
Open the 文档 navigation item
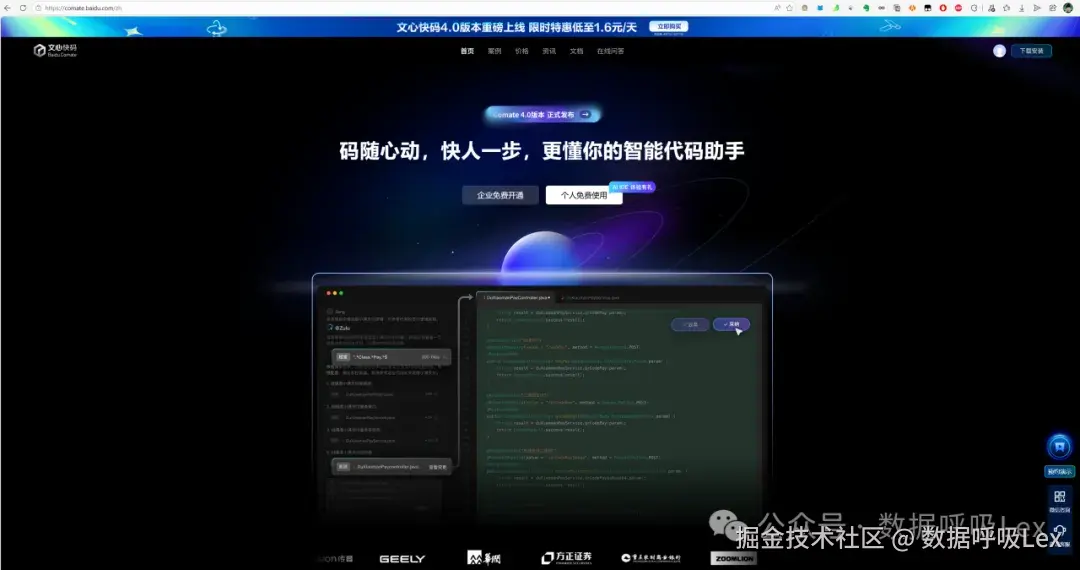tap(577, 51)
